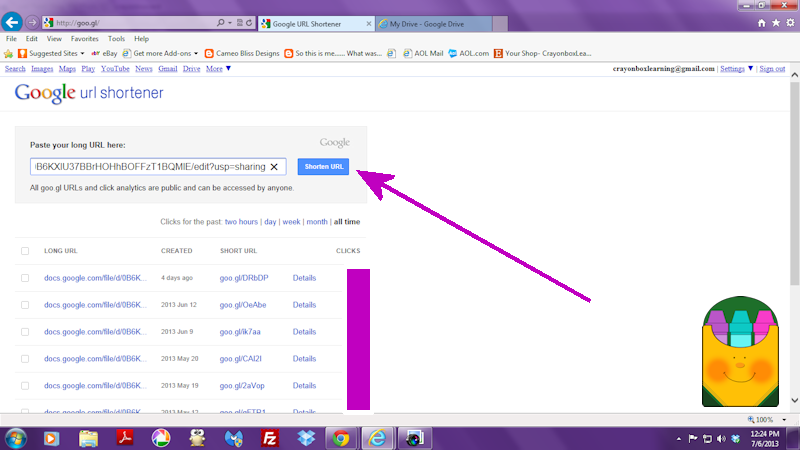800x450 pixels.
Task: Open the Edit menu
Action: [x=32, y=39]
